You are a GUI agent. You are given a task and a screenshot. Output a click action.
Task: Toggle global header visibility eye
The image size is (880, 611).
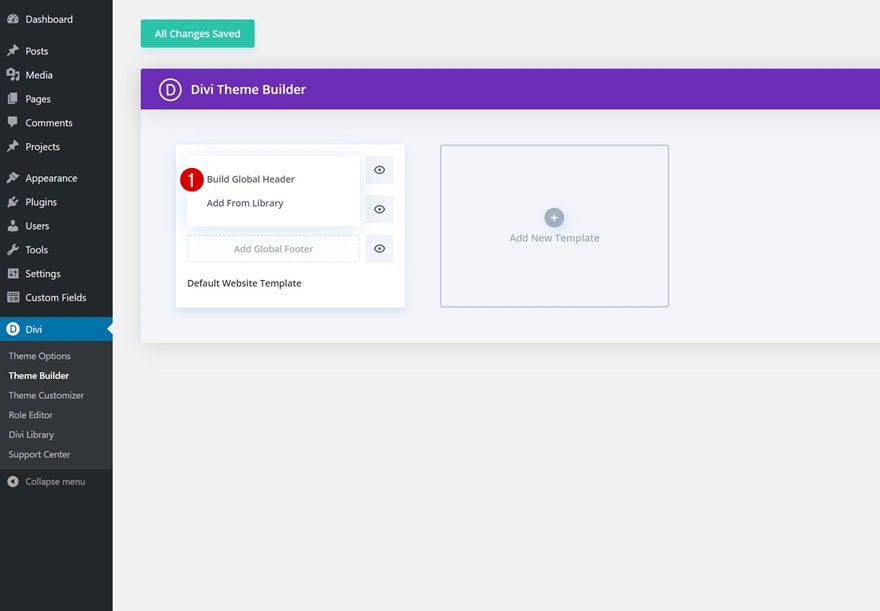379,170
